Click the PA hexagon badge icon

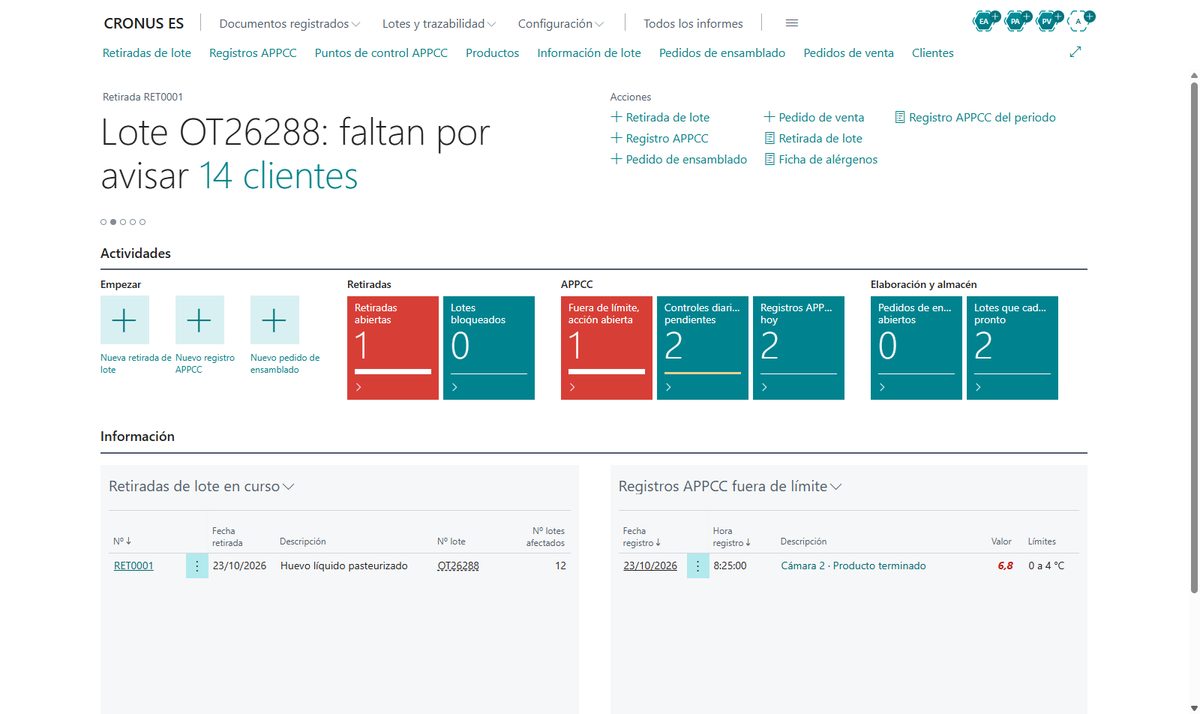click(x=1014, y=21)
